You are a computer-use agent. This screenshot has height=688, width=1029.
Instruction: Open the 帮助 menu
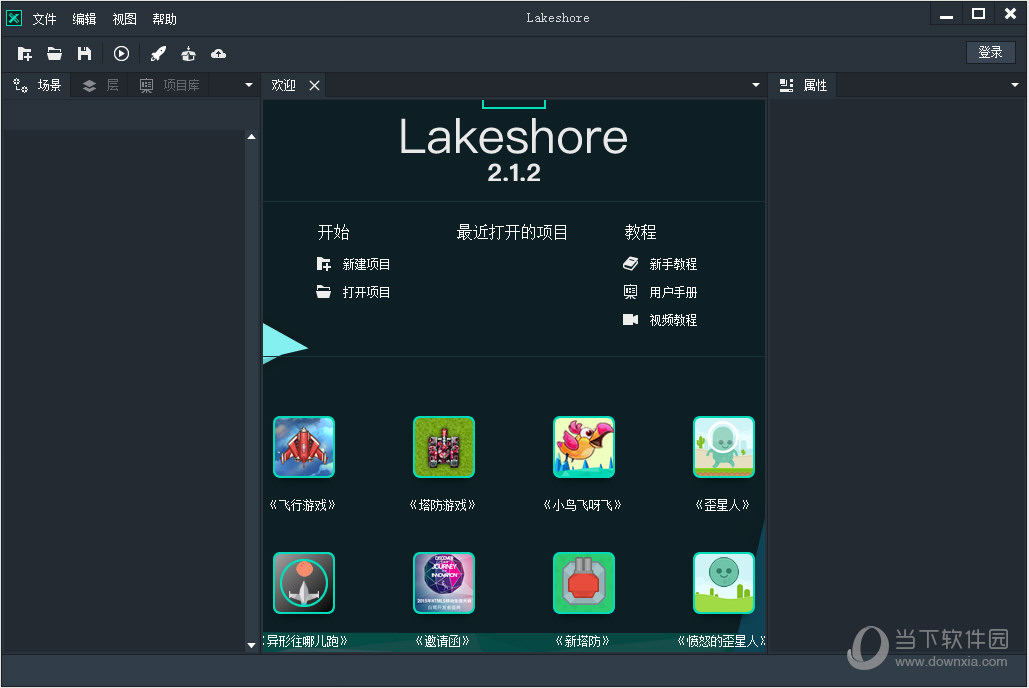(x=165, y=19)
